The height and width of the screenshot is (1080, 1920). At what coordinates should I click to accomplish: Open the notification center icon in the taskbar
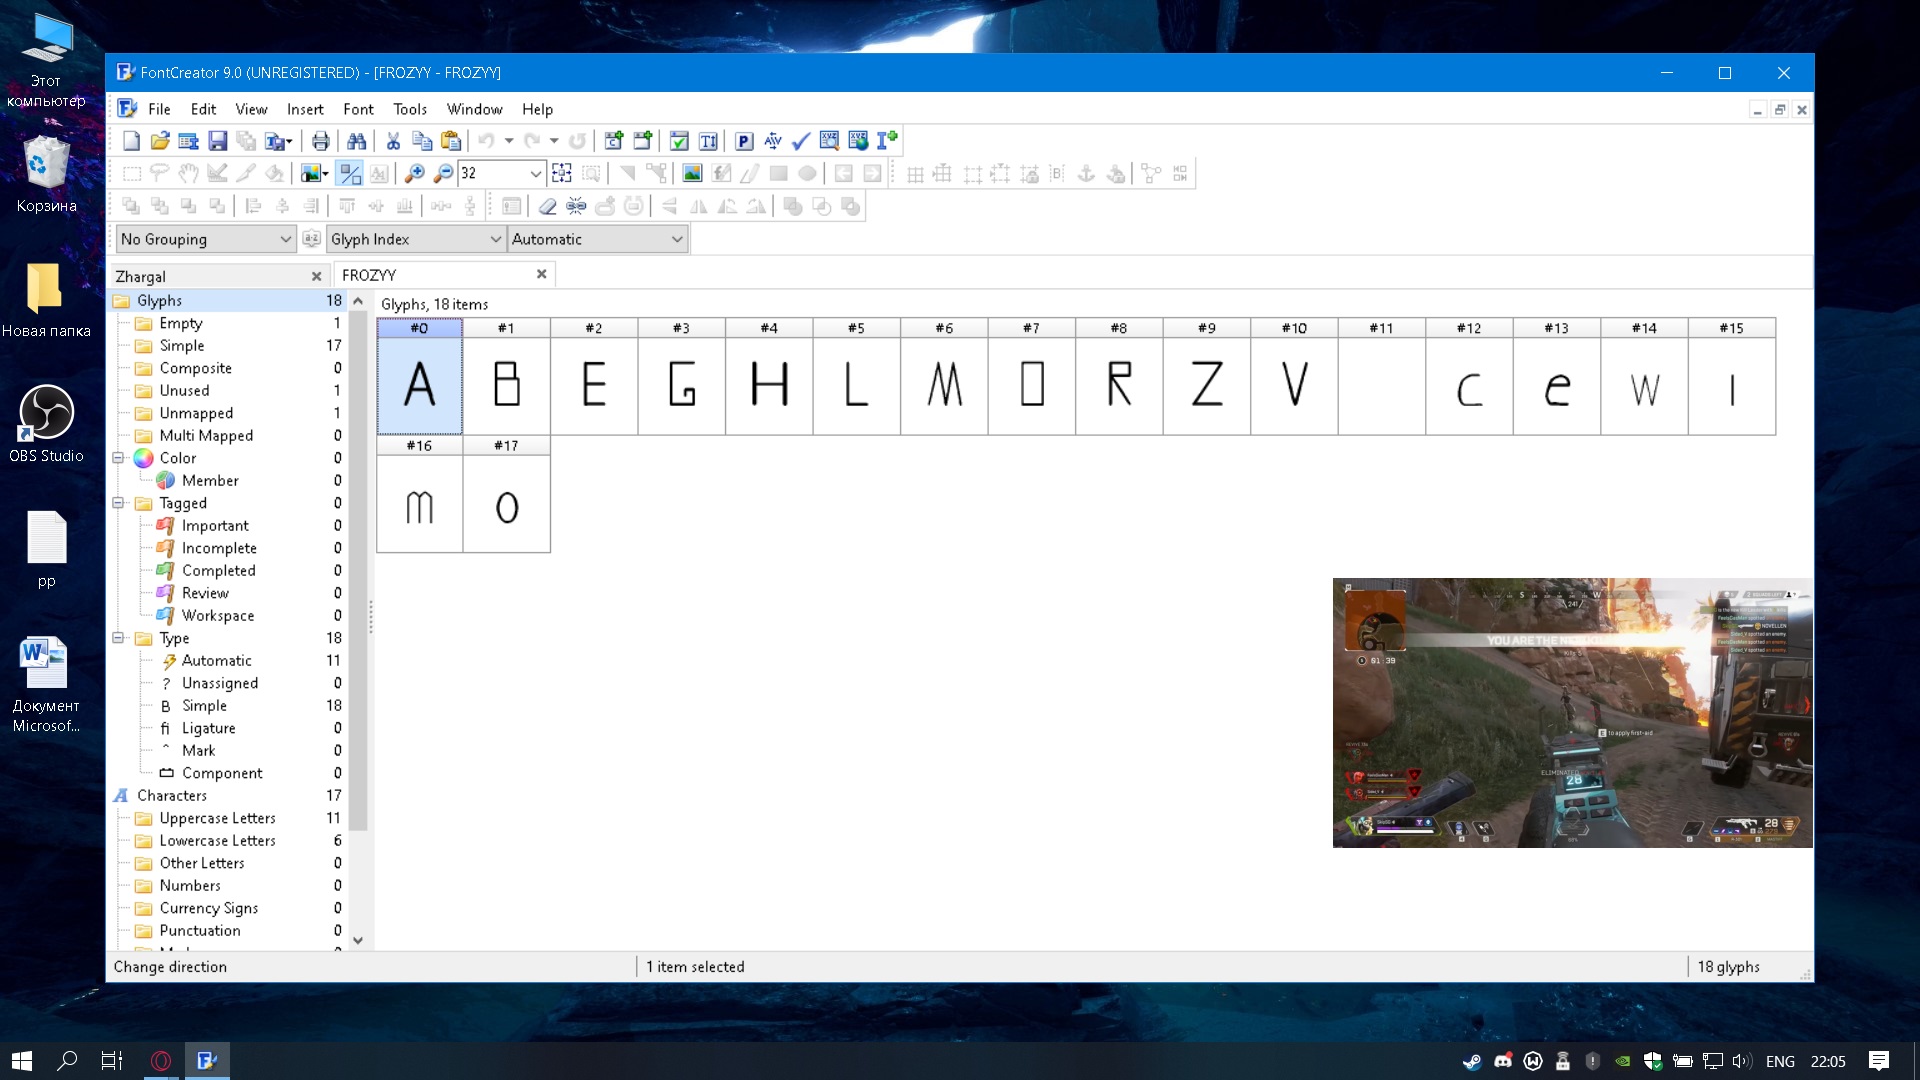[x=1878, y=1061]
